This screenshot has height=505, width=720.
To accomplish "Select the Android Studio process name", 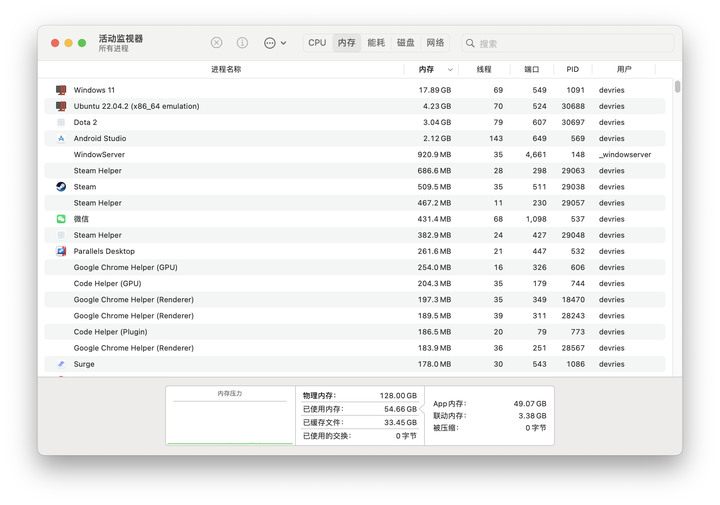I will [100, 138].
